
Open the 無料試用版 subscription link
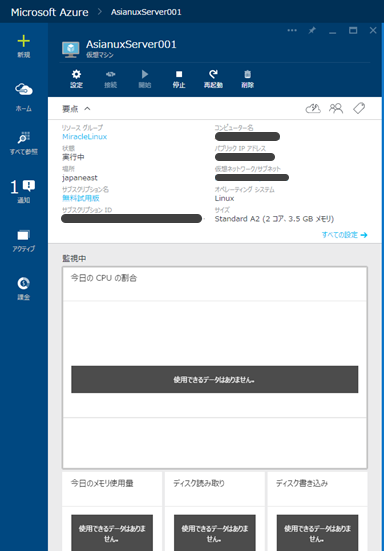pyautogui.click(x=81, y=198)
